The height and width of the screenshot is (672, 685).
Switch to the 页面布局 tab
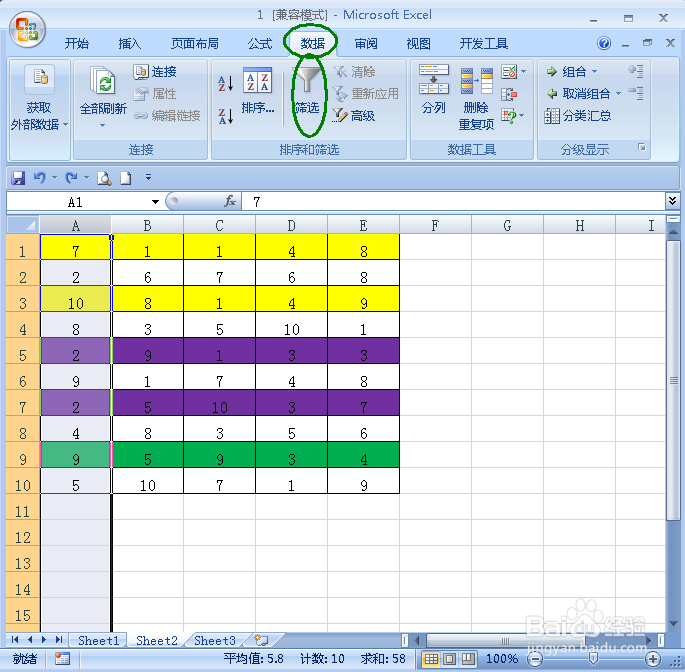click(195, 44)
